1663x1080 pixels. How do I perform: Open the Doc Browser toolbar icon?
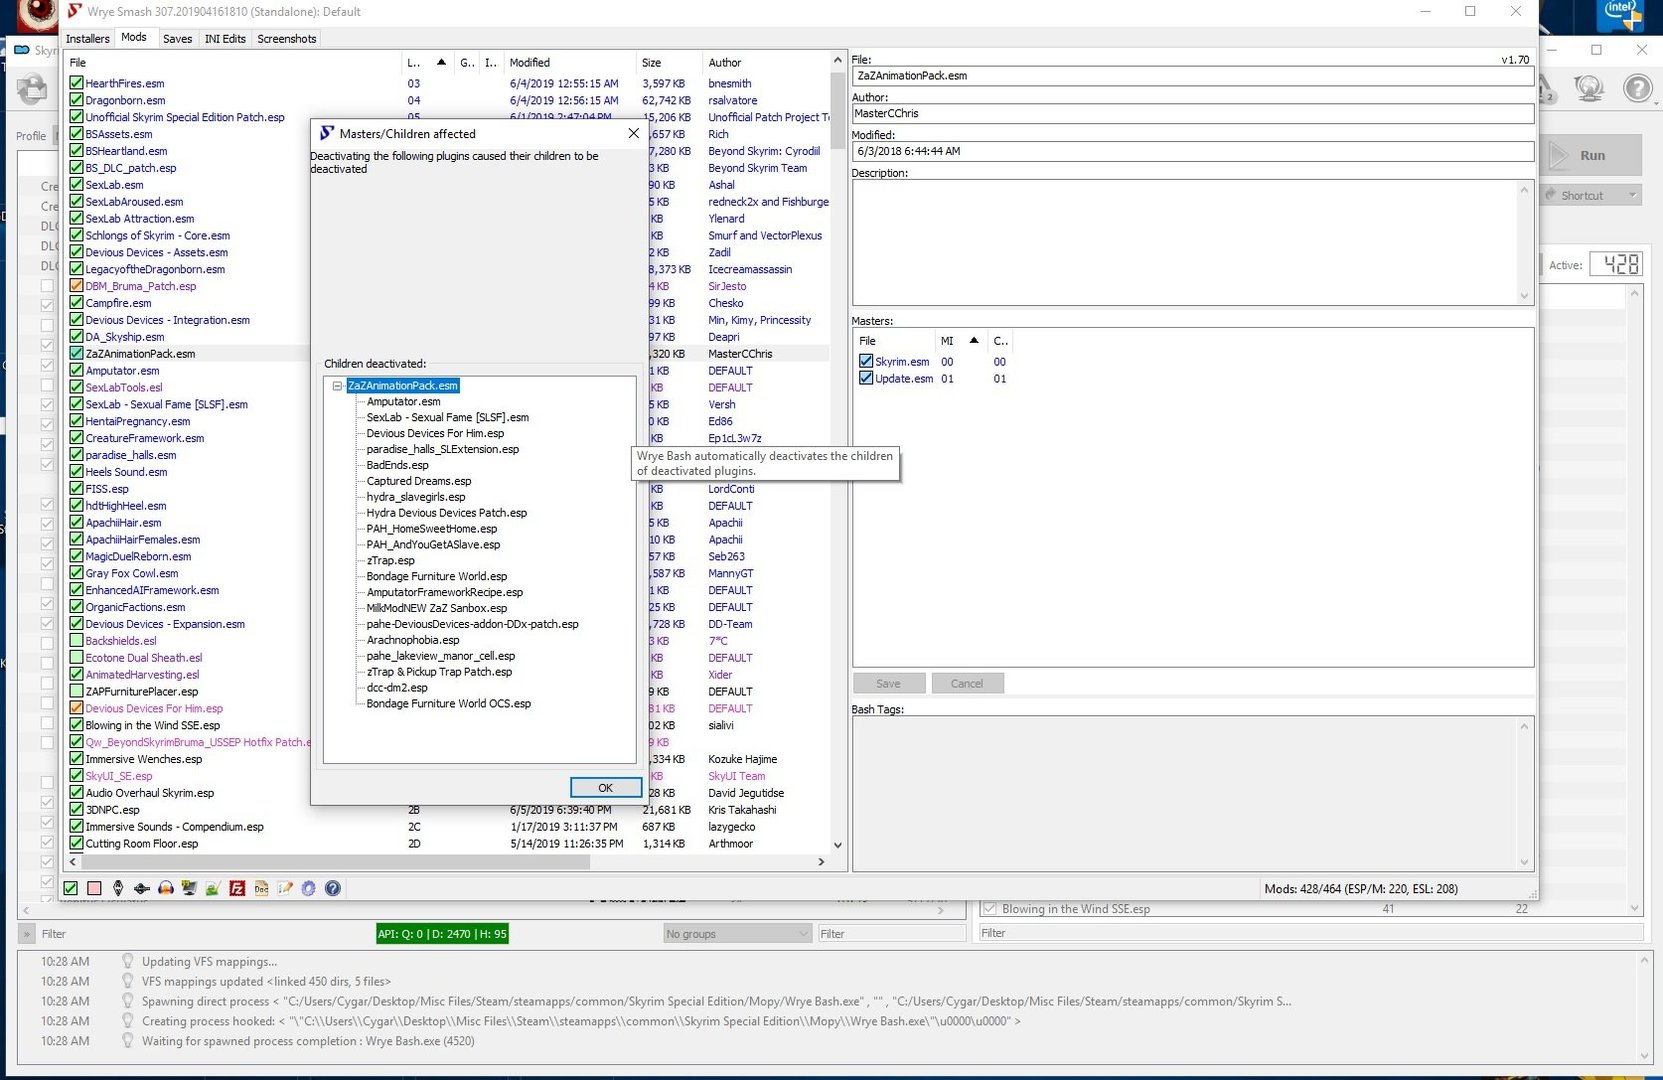(x=261, y=888)
